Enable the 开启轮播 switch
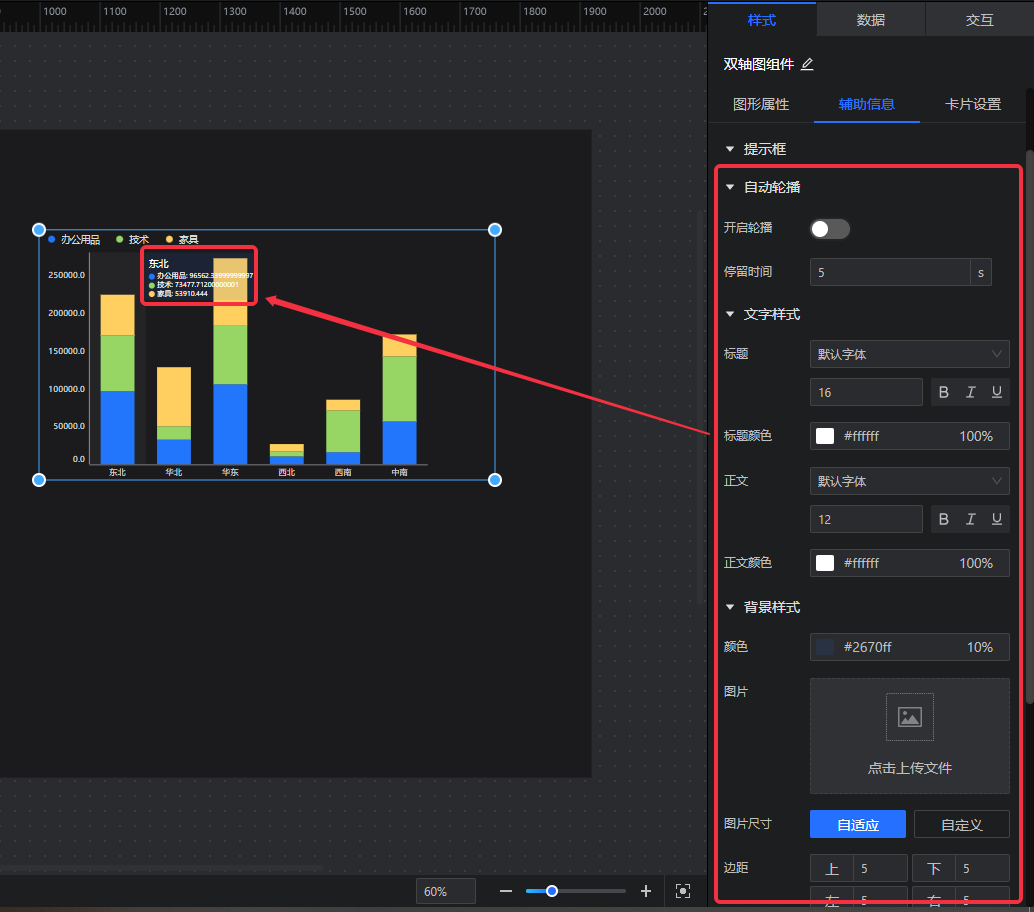This screenshot has height=912, width=1034. click(829, 229)
